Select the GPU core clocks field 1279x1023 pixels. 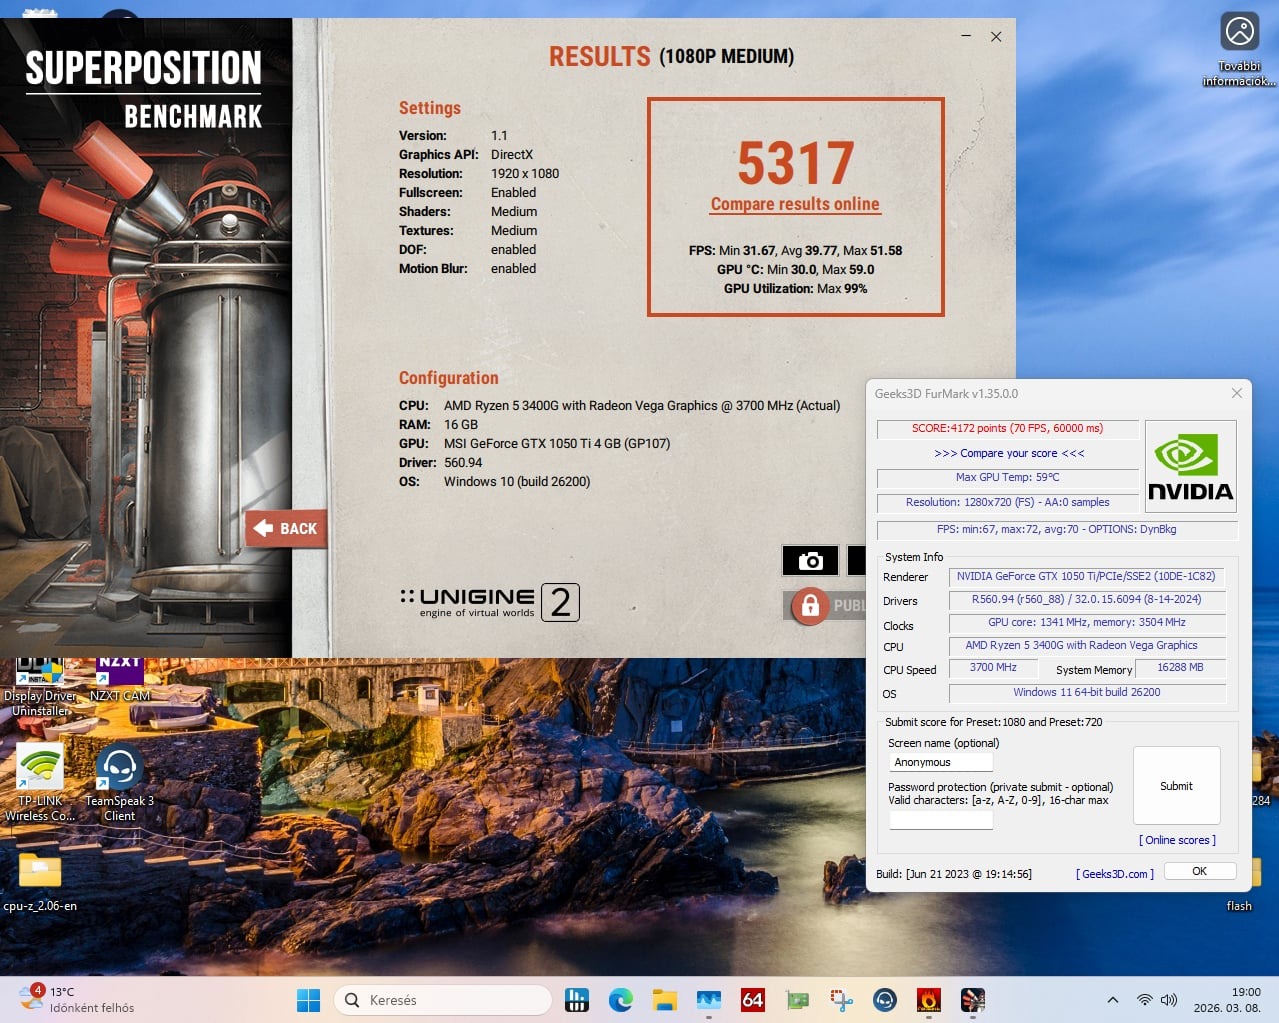point(1086,623)
